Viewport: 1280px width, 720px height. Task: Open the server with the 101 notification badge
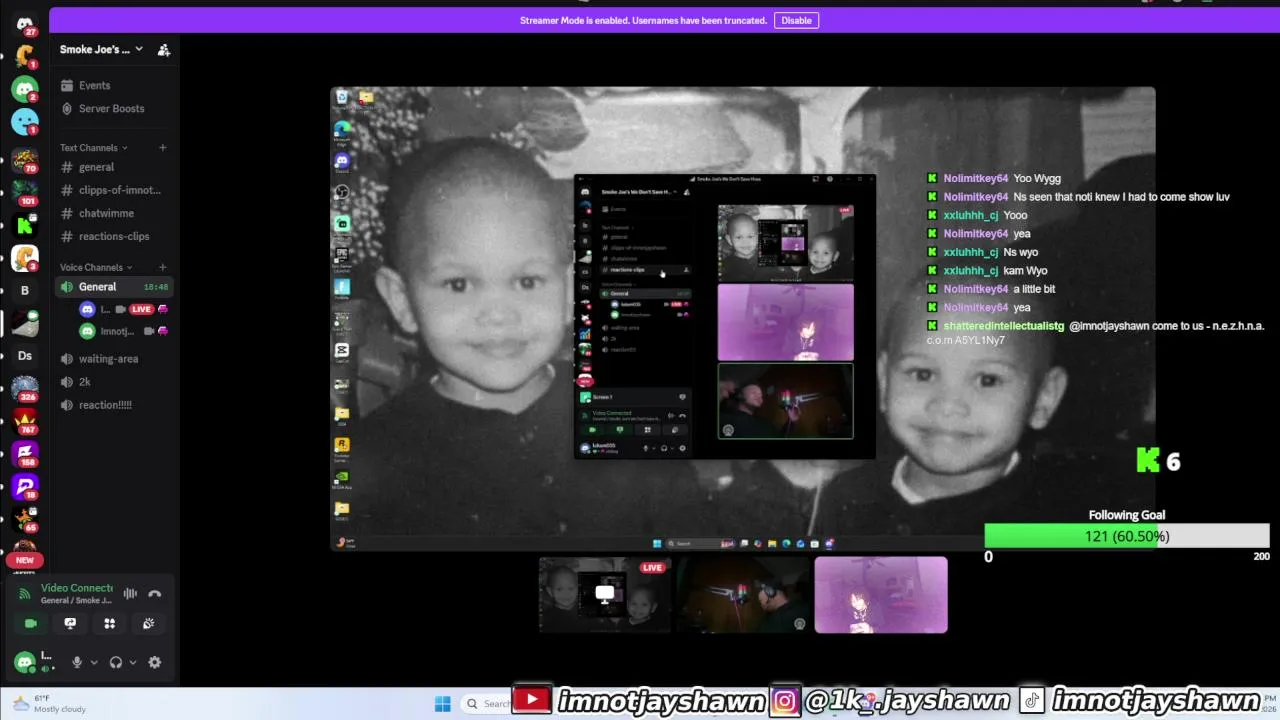(25, 192)
